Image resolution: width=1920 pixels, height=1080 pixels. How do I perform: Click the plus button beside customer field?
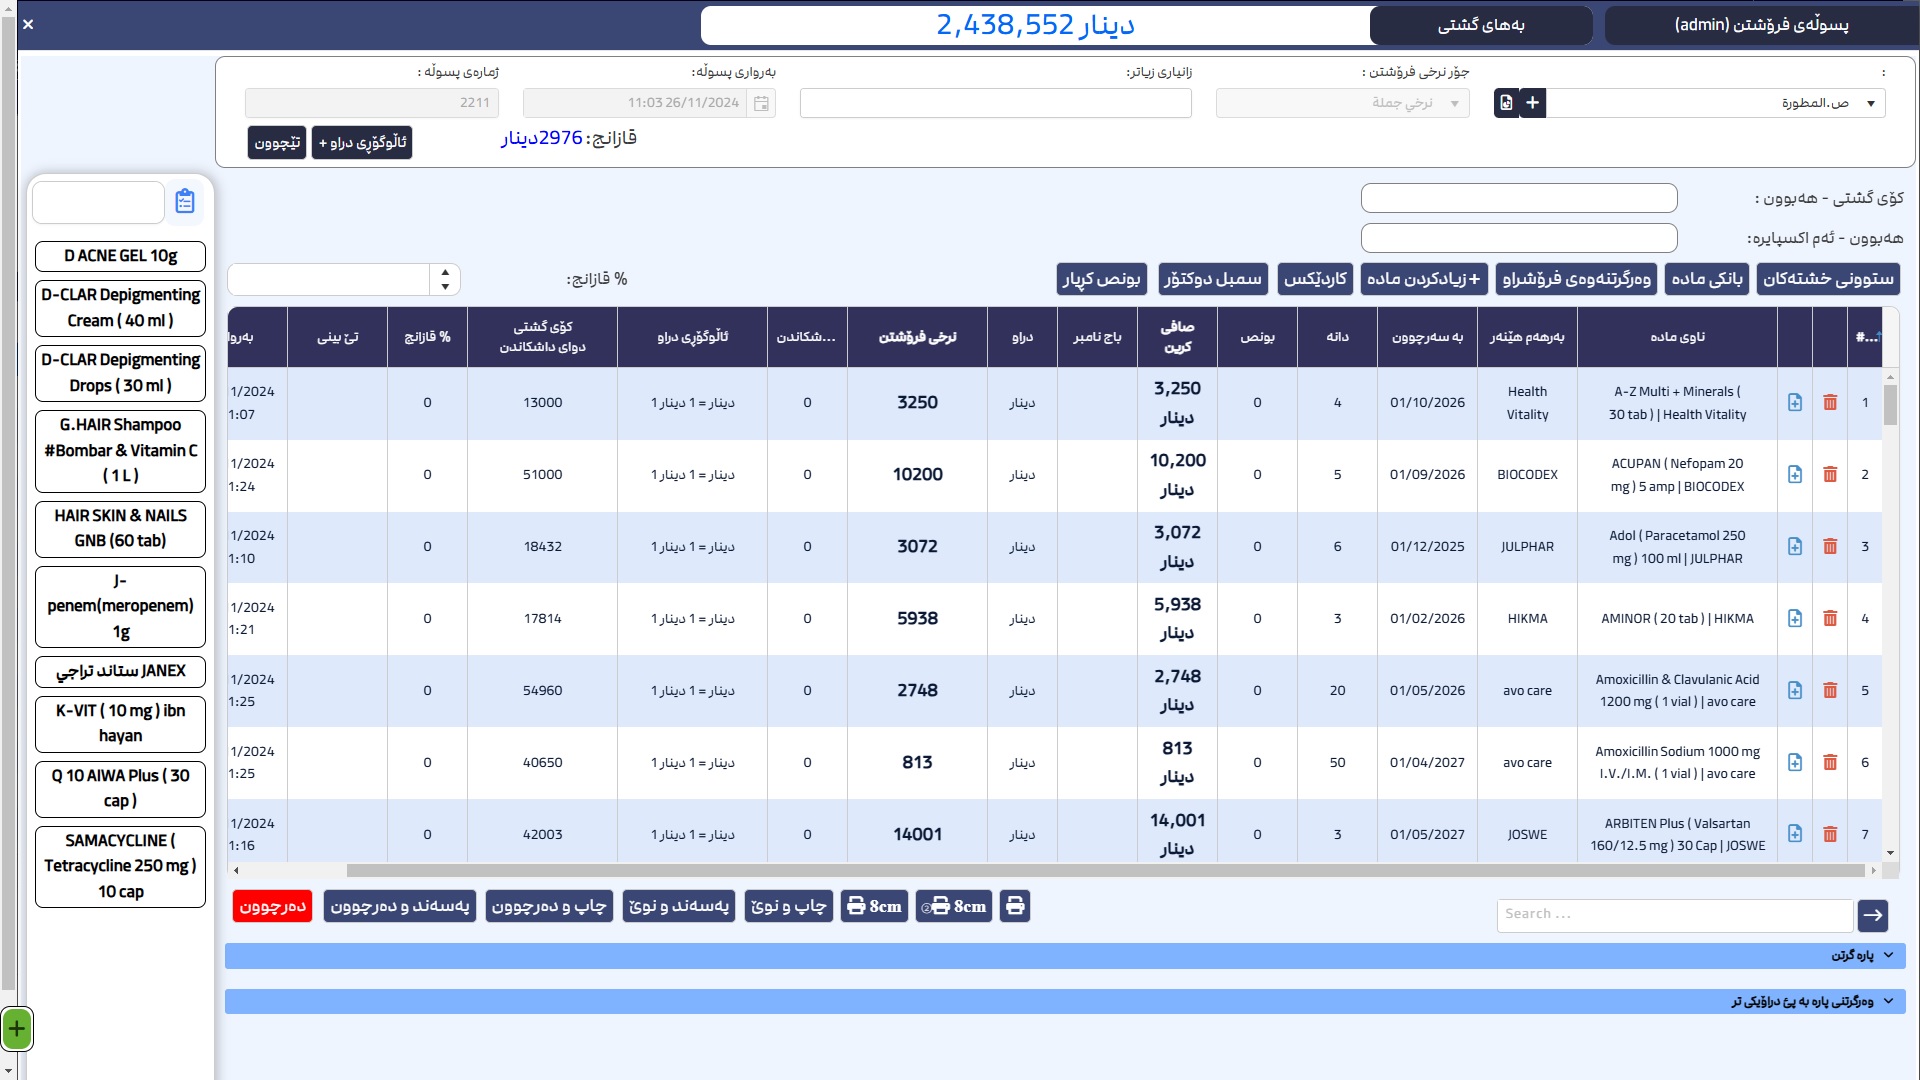[1532, 103]
